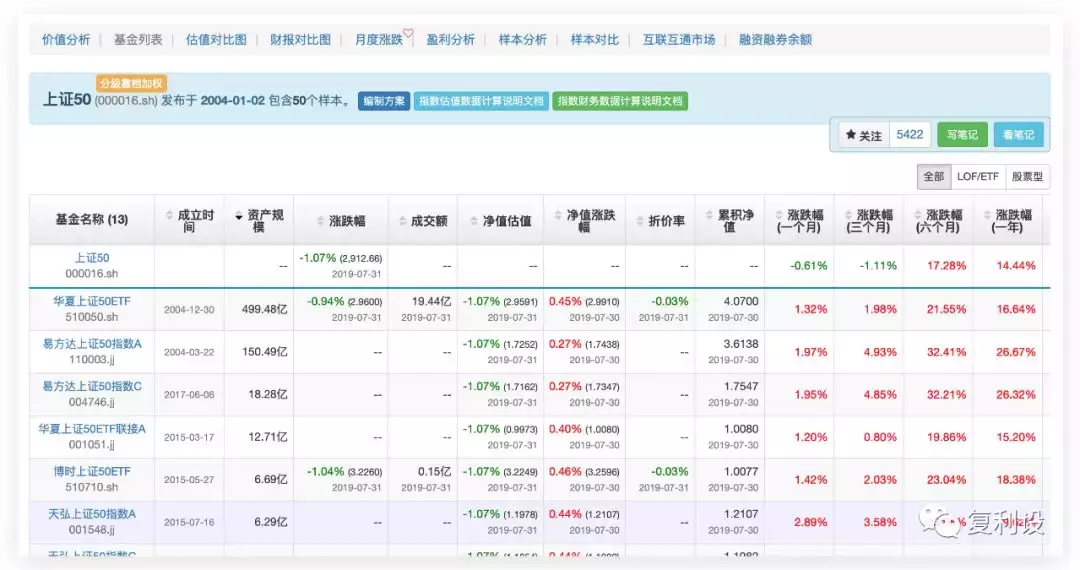Select the 全部 filter toggle

point(934,176)
